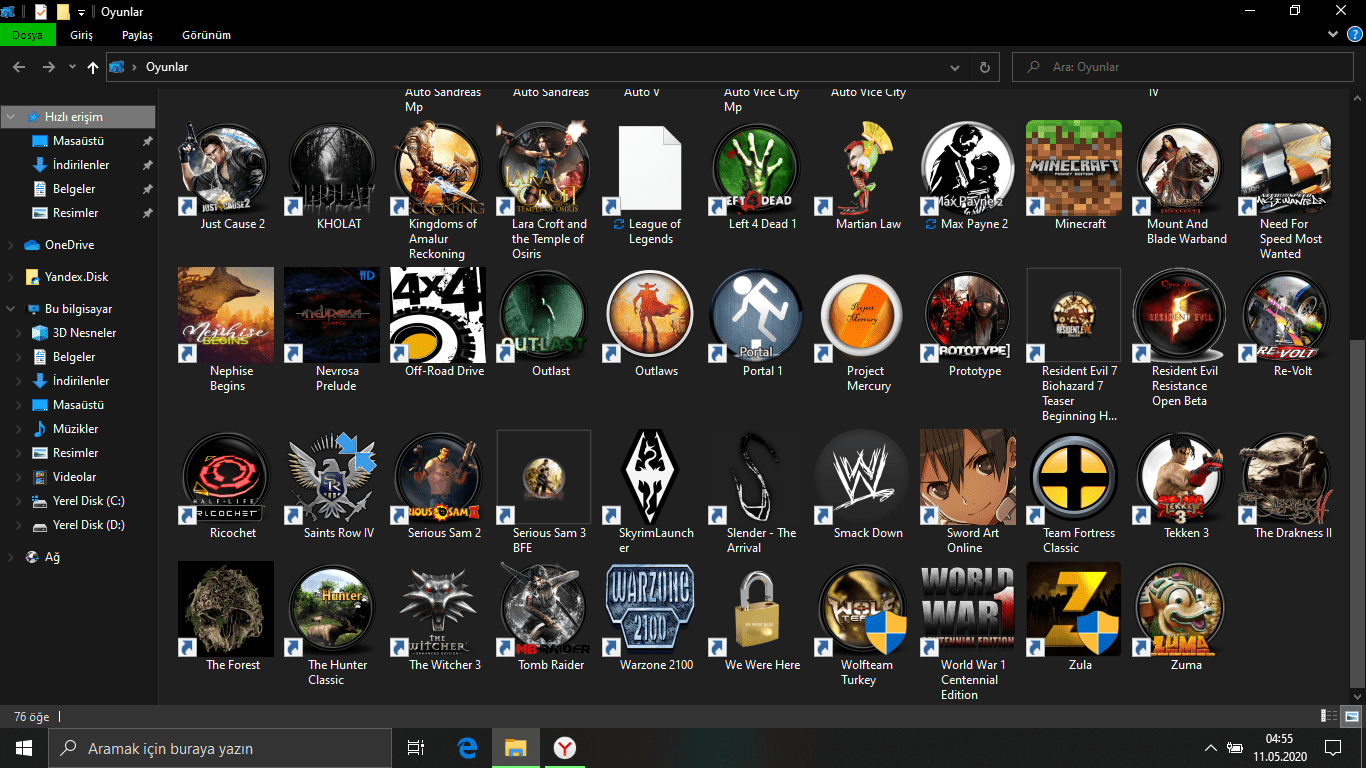Open Videolar in the navigation pane
Viewport: 1366px width, 768px height.
coord(75,477)
